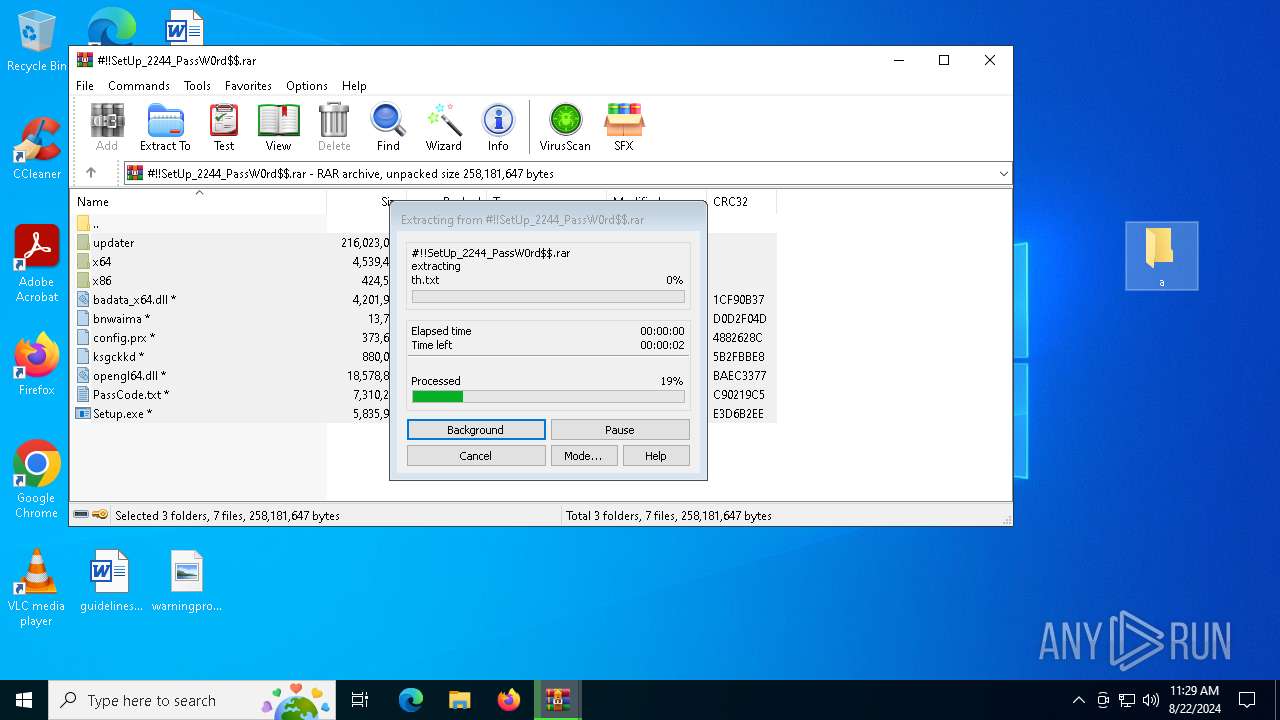Open the Tools menu
Image resolution: width=1280 pixels, height=720 pixels.
197,86
